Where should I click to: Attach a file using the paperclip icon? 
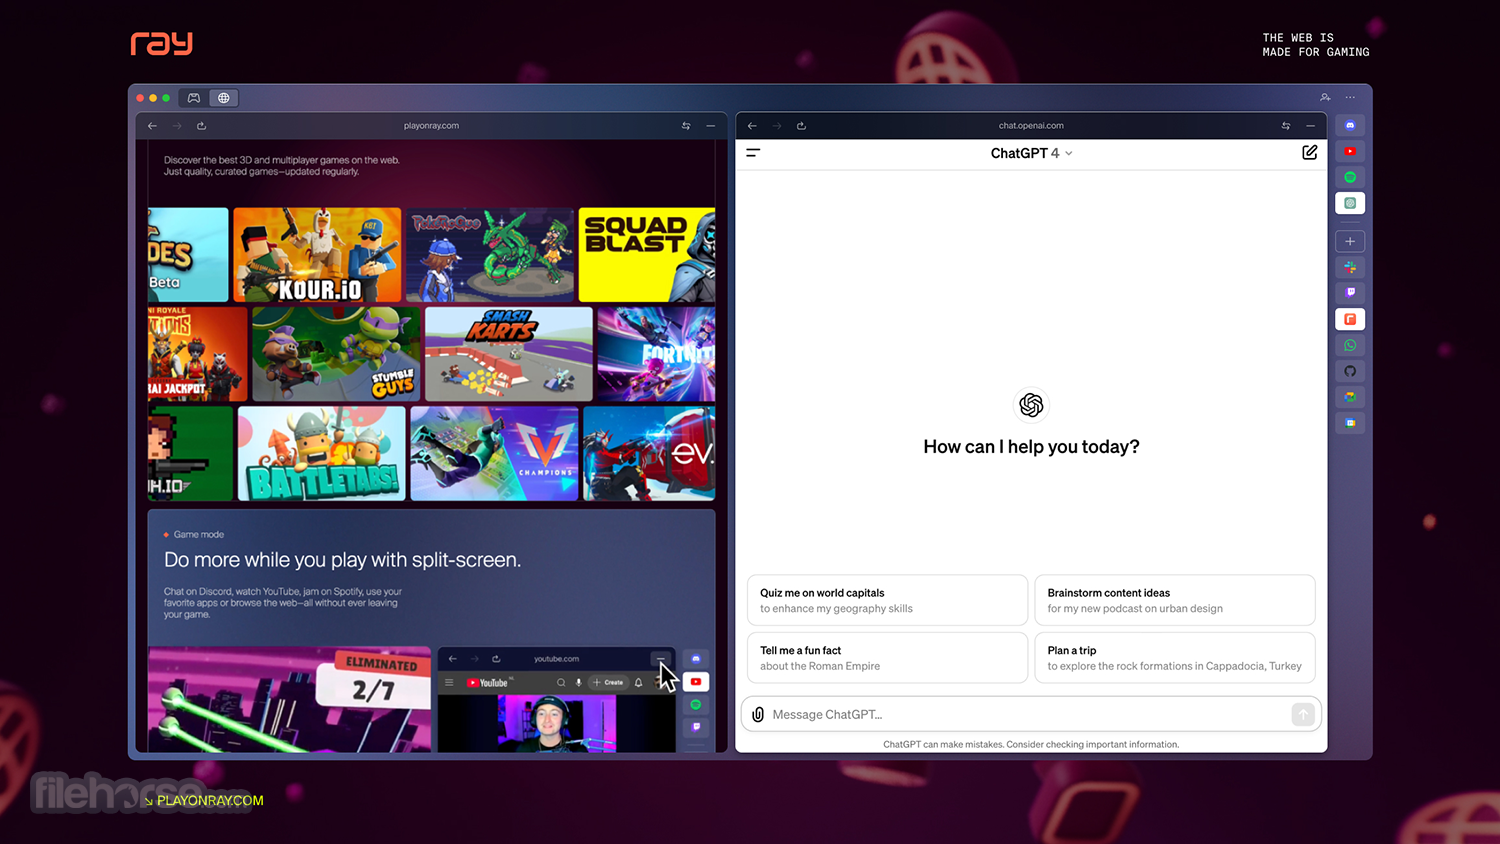click(758, 714)
